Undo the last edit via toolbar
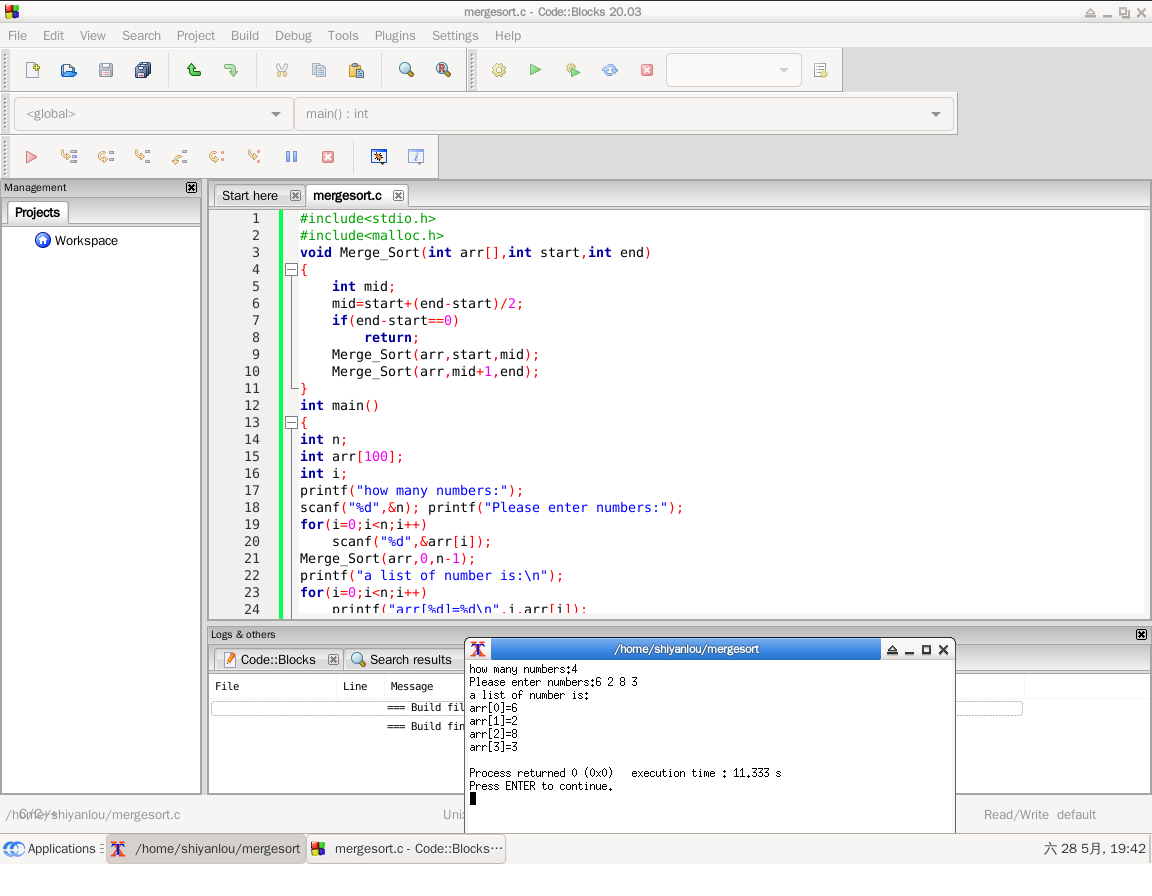Image resolution: width=1152 pixels, height=896 pixels. pyautogui.click(x=194, y=70)
